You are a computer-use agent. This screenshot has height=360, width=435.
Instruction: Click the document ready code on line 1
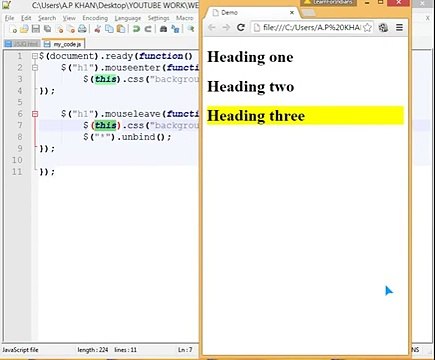click(116, 56)
